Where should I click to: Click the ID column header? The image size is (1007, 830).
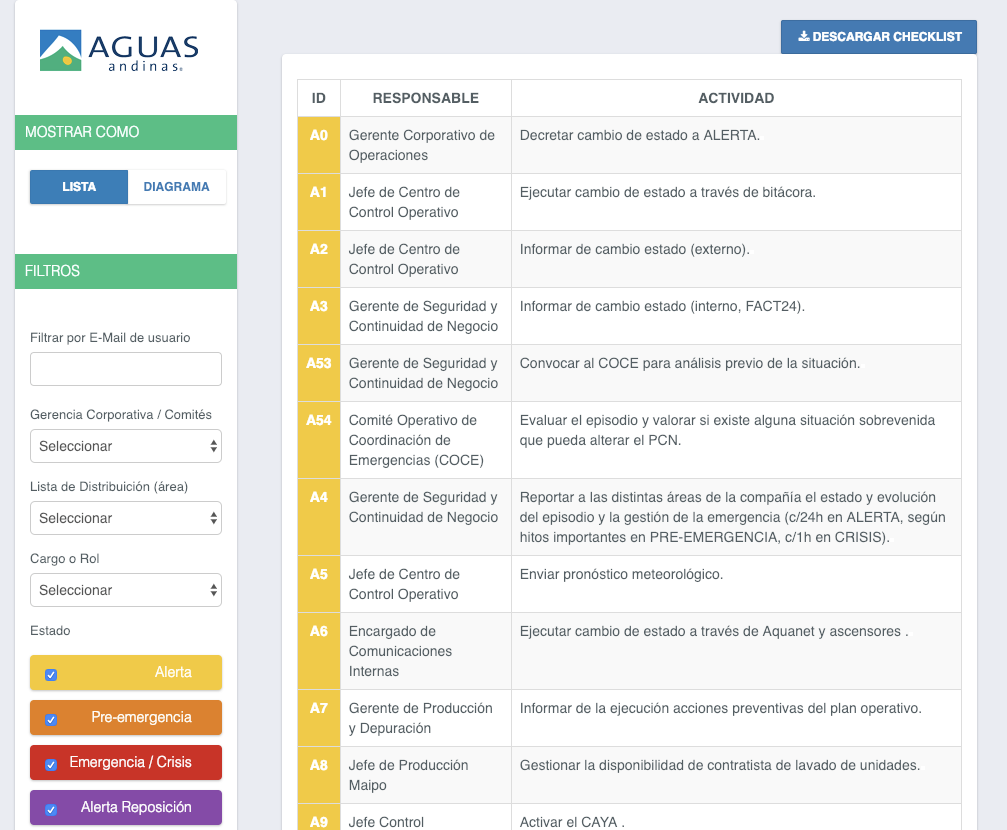click(319, 98)
